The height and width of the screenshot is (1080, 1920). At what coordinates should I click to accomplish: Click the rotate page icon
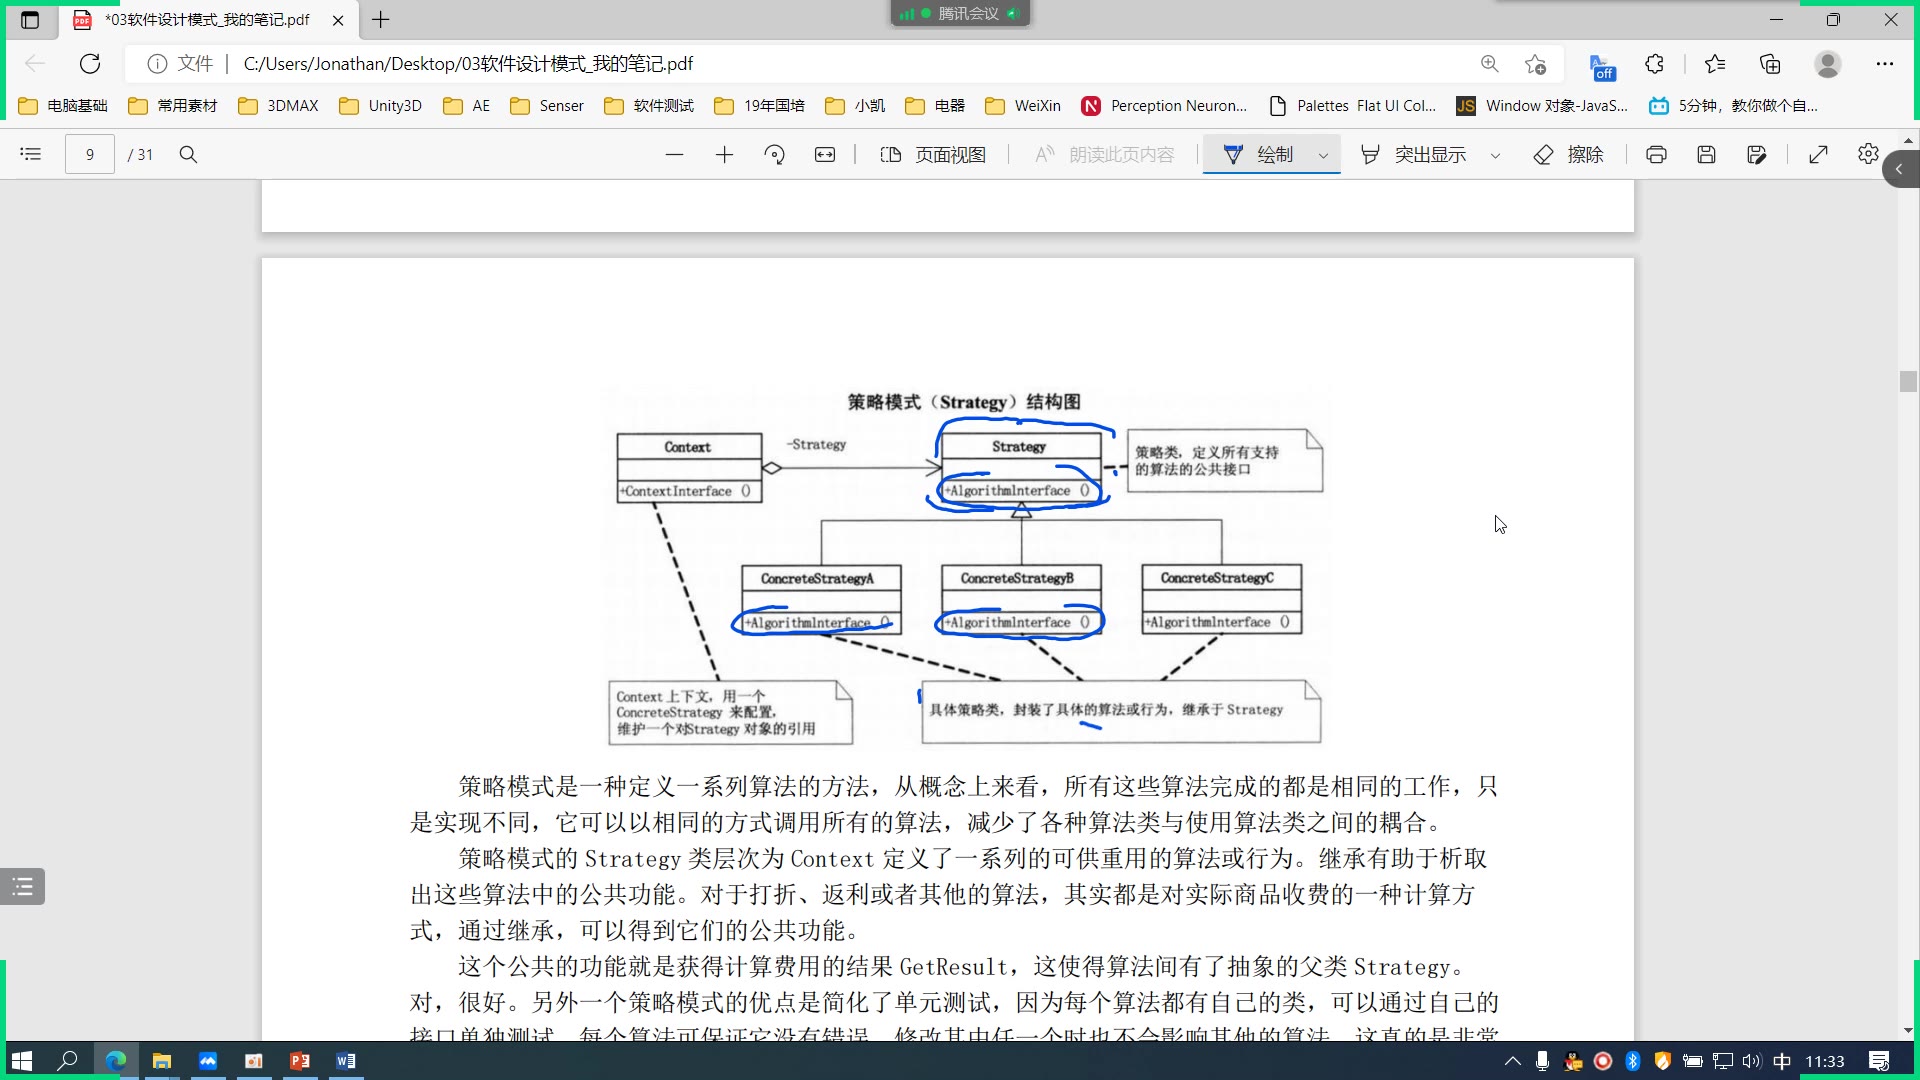[x=774, y=154]
